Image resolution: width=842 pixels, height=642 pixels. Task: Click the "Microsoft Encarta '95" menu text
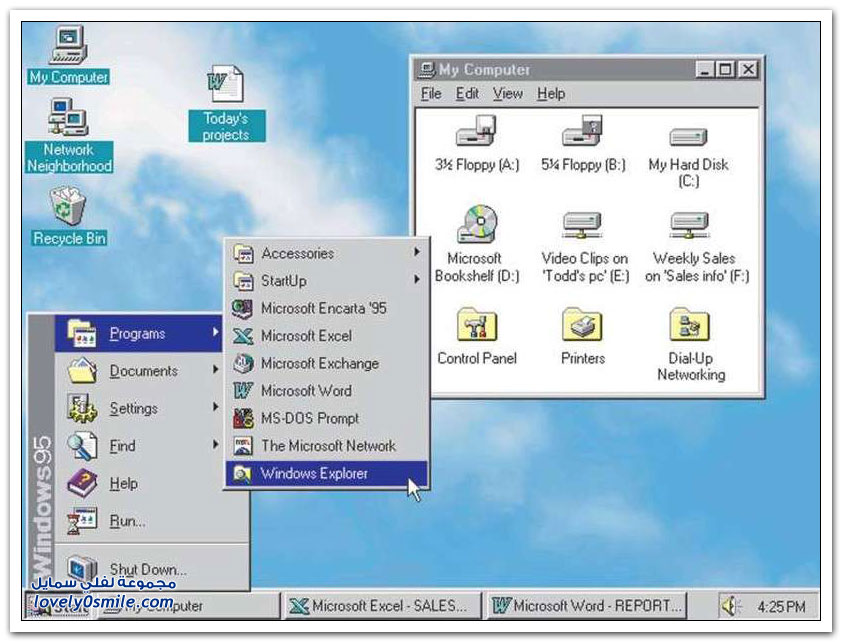point(324,308)
